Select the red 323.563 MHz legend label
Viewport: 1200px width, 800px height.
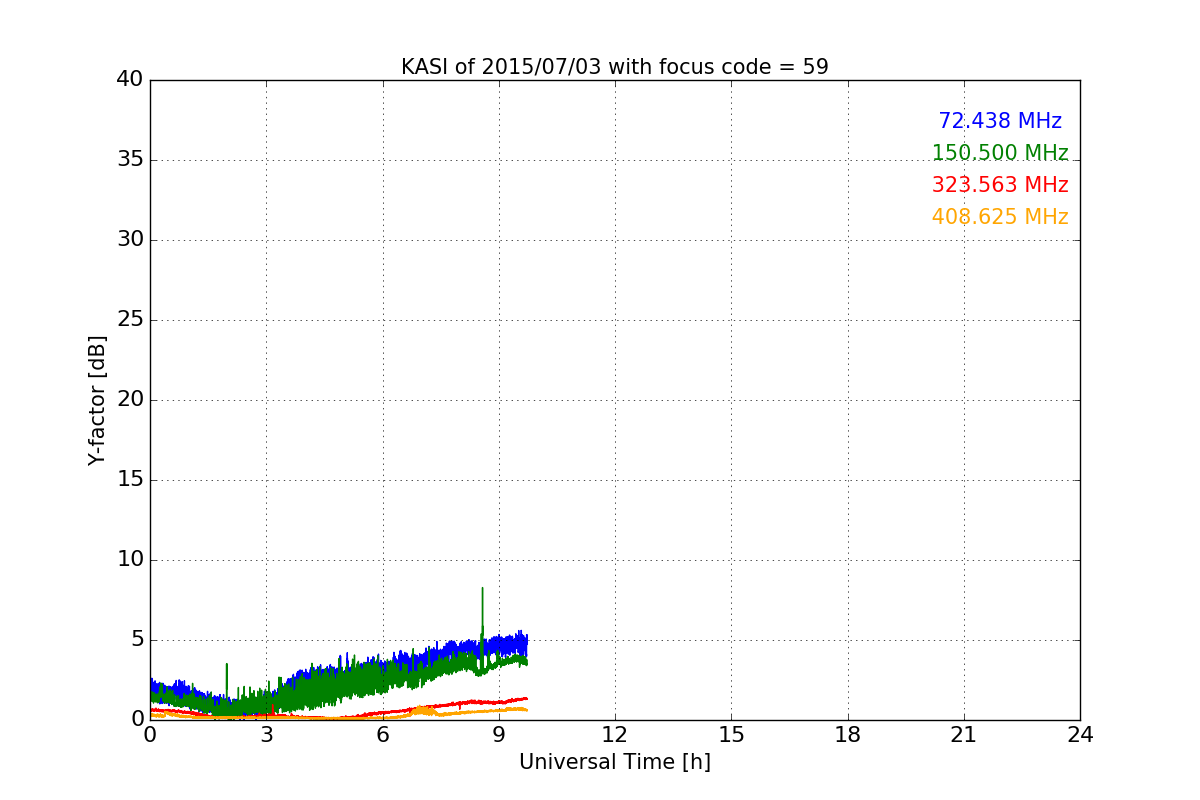tap(1000, 185)
